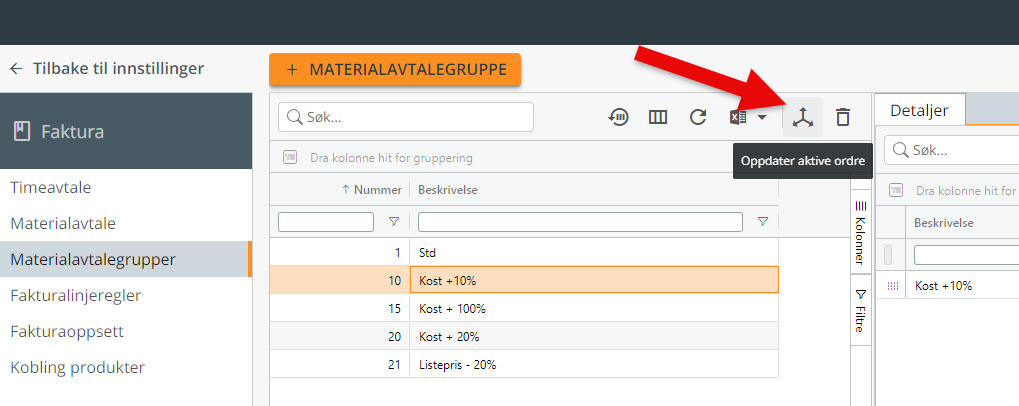Select the row Kost + 100%
Viewport: 1019px width, 406px height.
524,308
